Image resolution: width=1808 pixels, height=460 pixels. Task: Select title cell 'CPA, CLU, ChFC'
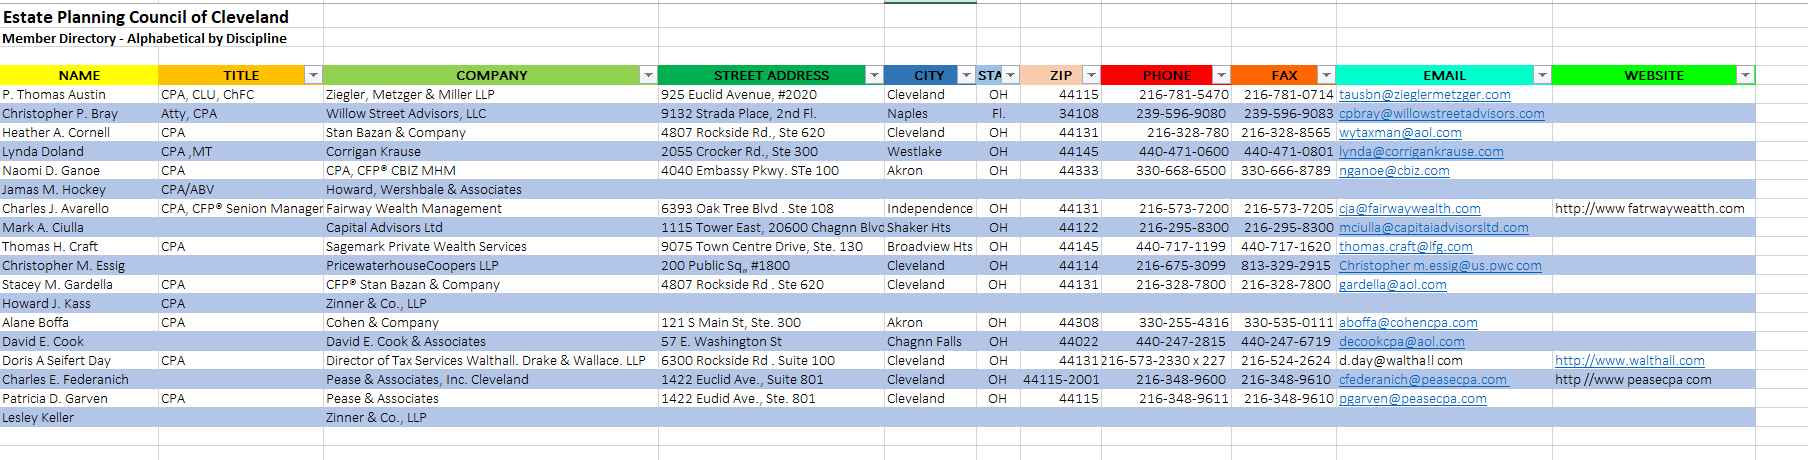(241, 95)
